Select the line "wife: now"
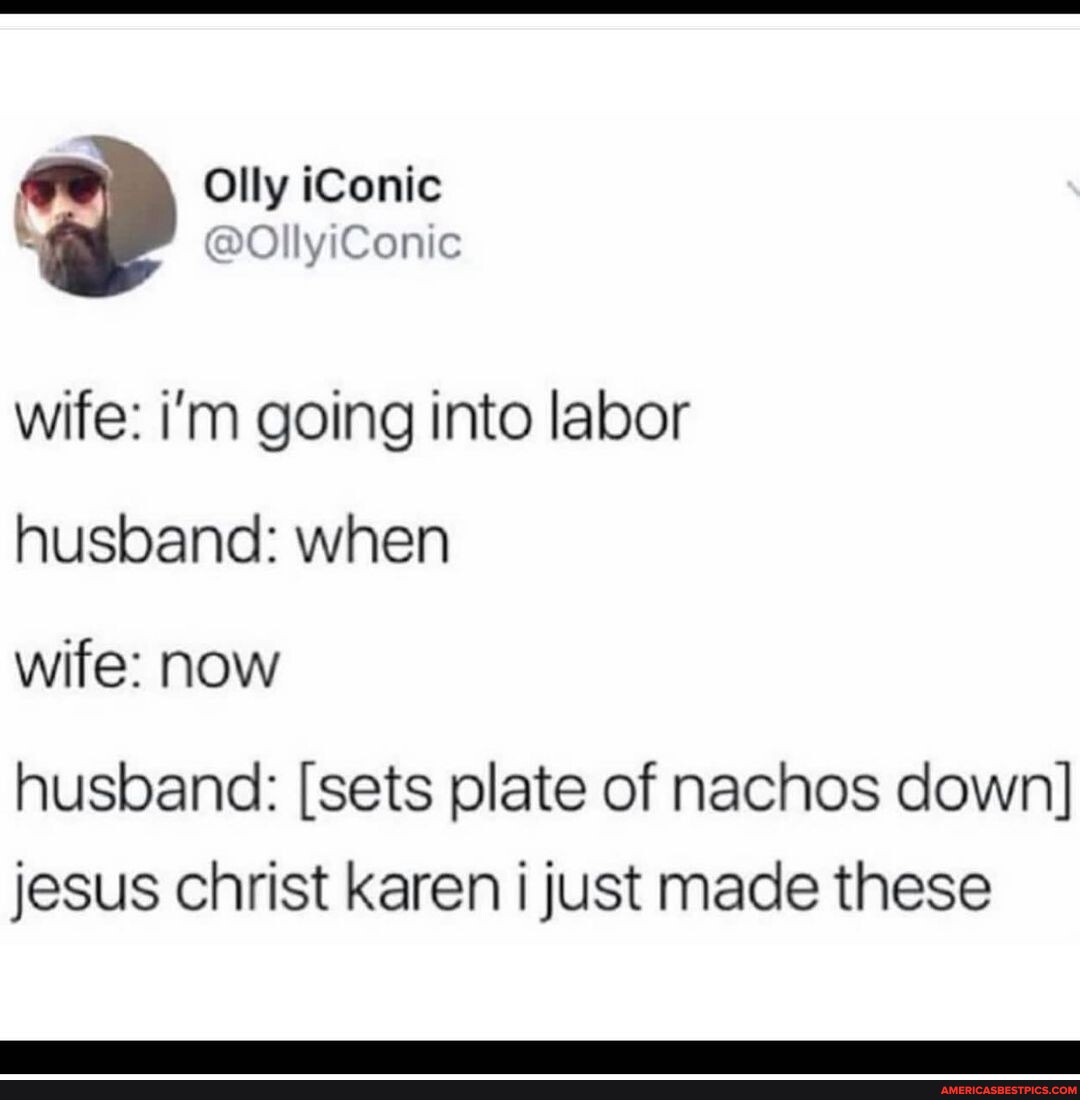 tap(147, 664)
